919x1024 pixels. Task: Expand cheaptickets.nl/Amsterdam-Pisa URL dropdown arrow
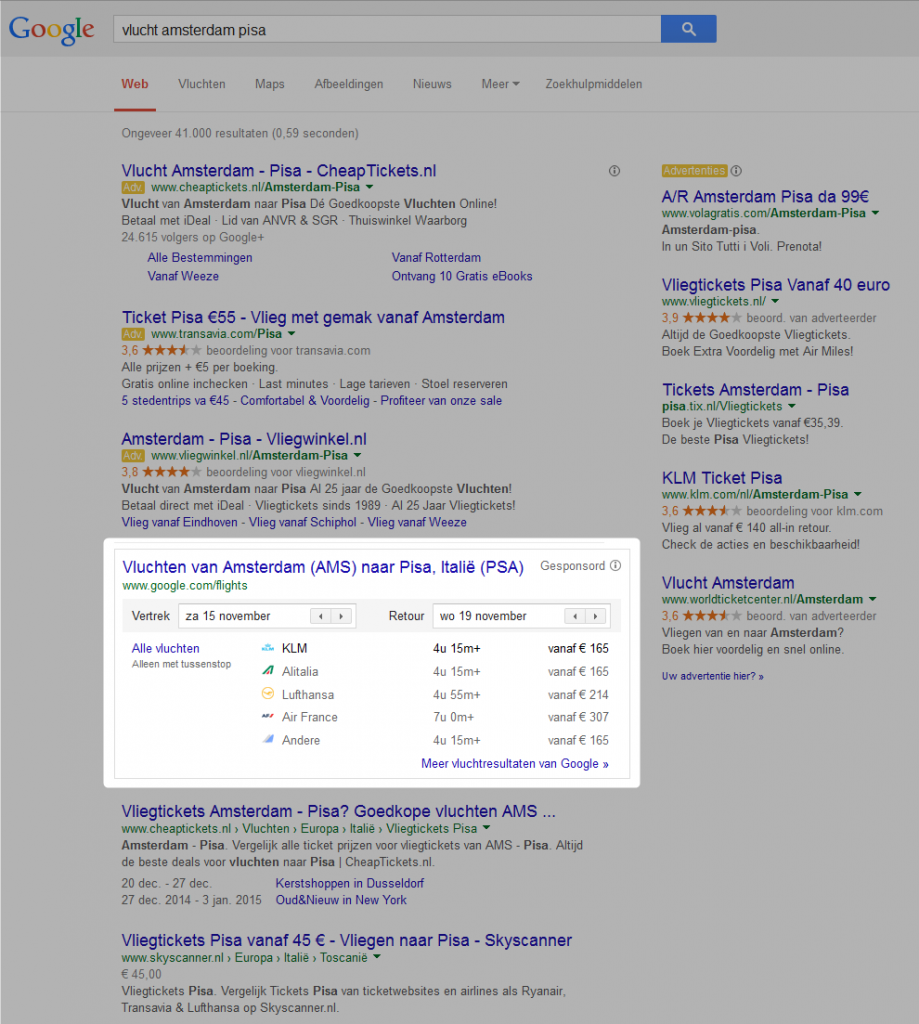coord(369,187)
